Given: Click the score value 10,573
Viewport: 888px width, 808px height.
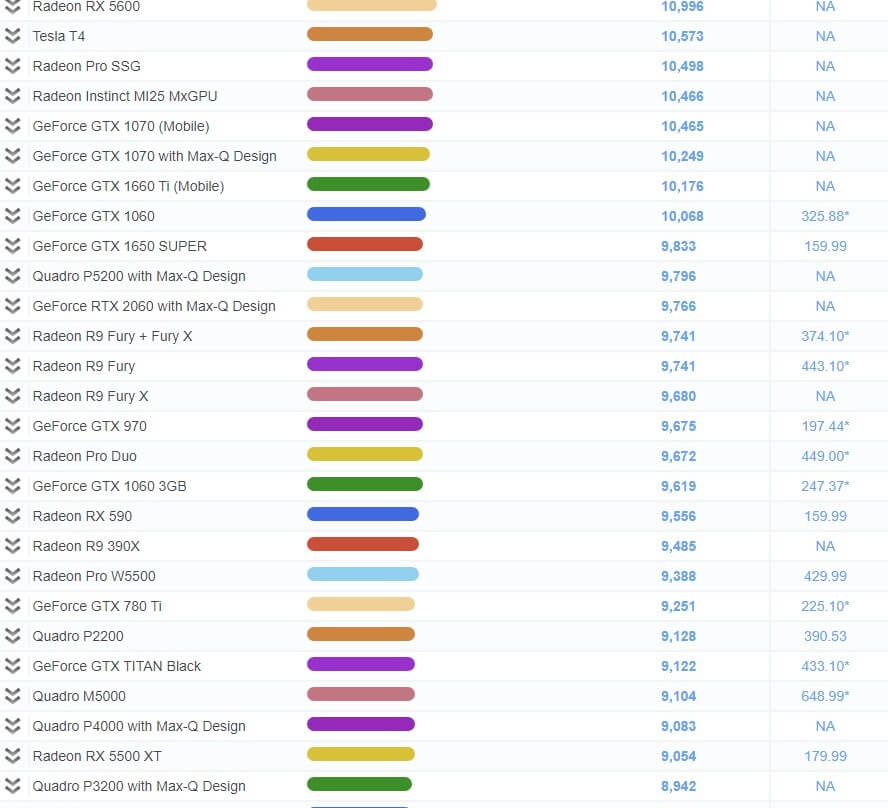Looking at the screenshot, I should (682, 36).
